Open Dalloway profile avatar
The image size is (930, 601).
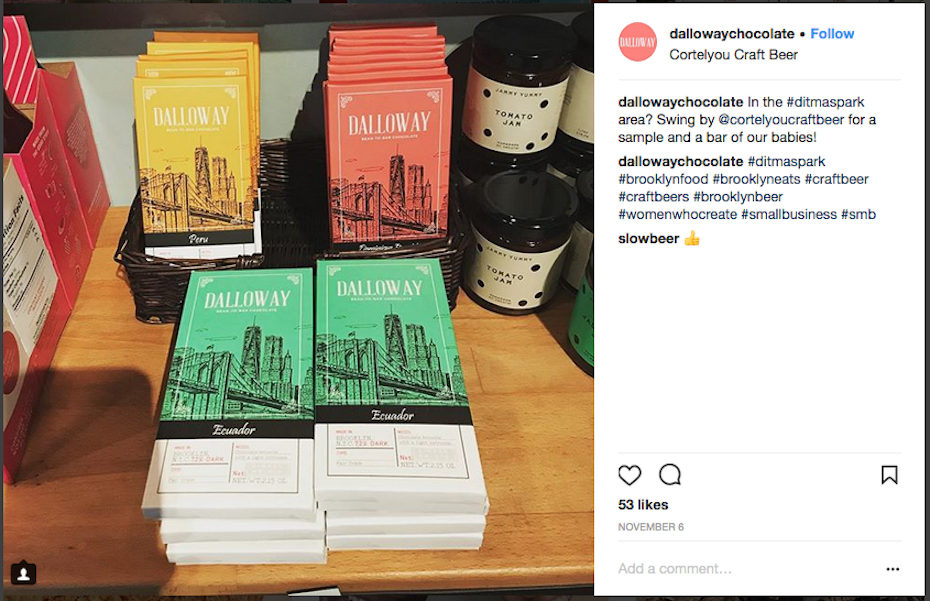[638, 42]
